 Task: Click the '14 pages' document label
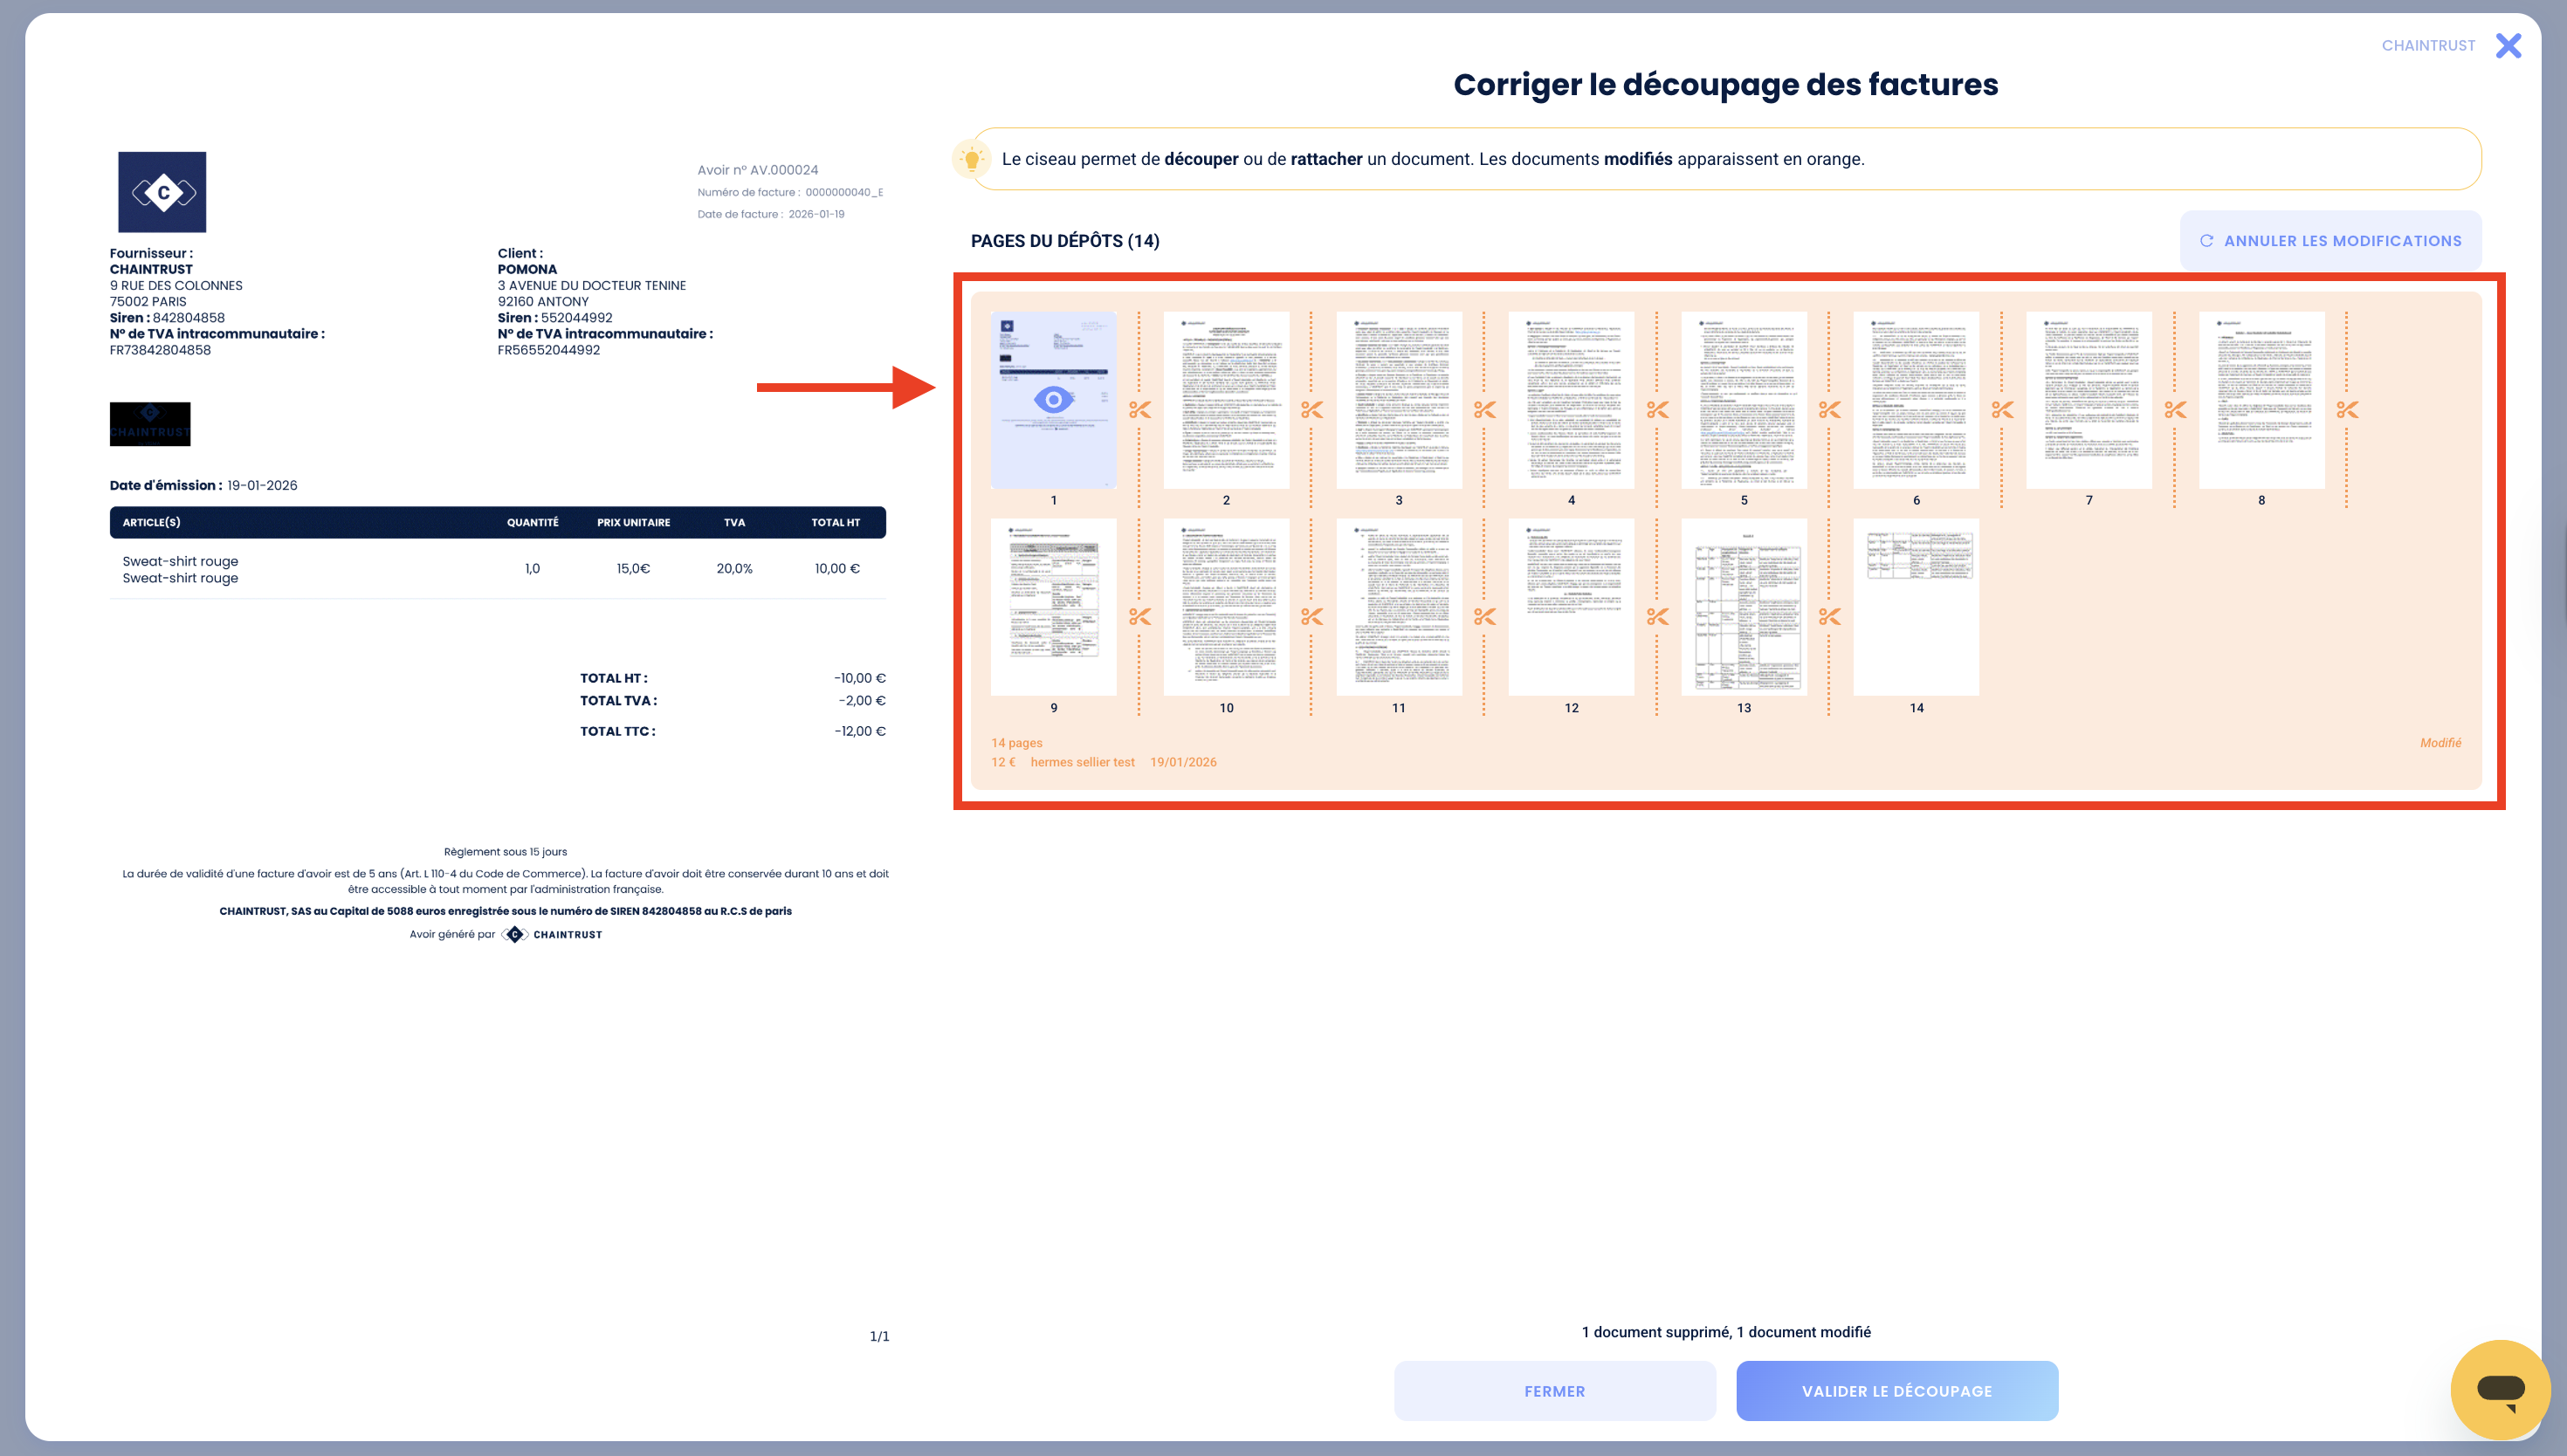coord(1017,743)
